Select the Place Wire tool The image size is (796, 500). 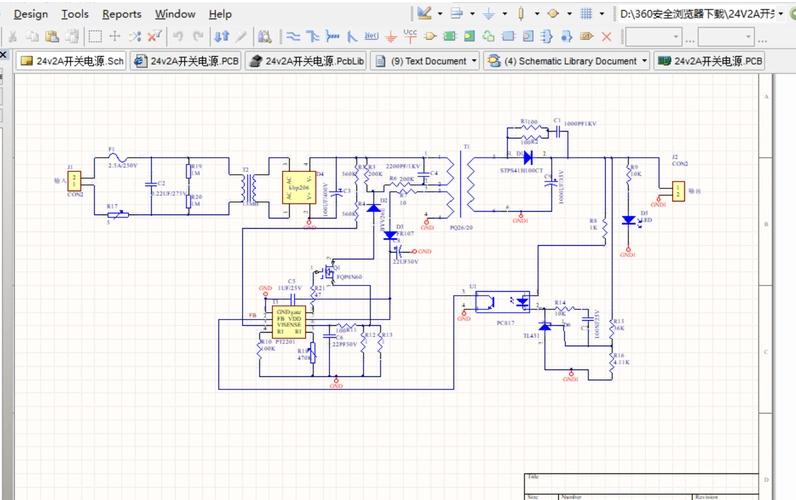(293, 37)
